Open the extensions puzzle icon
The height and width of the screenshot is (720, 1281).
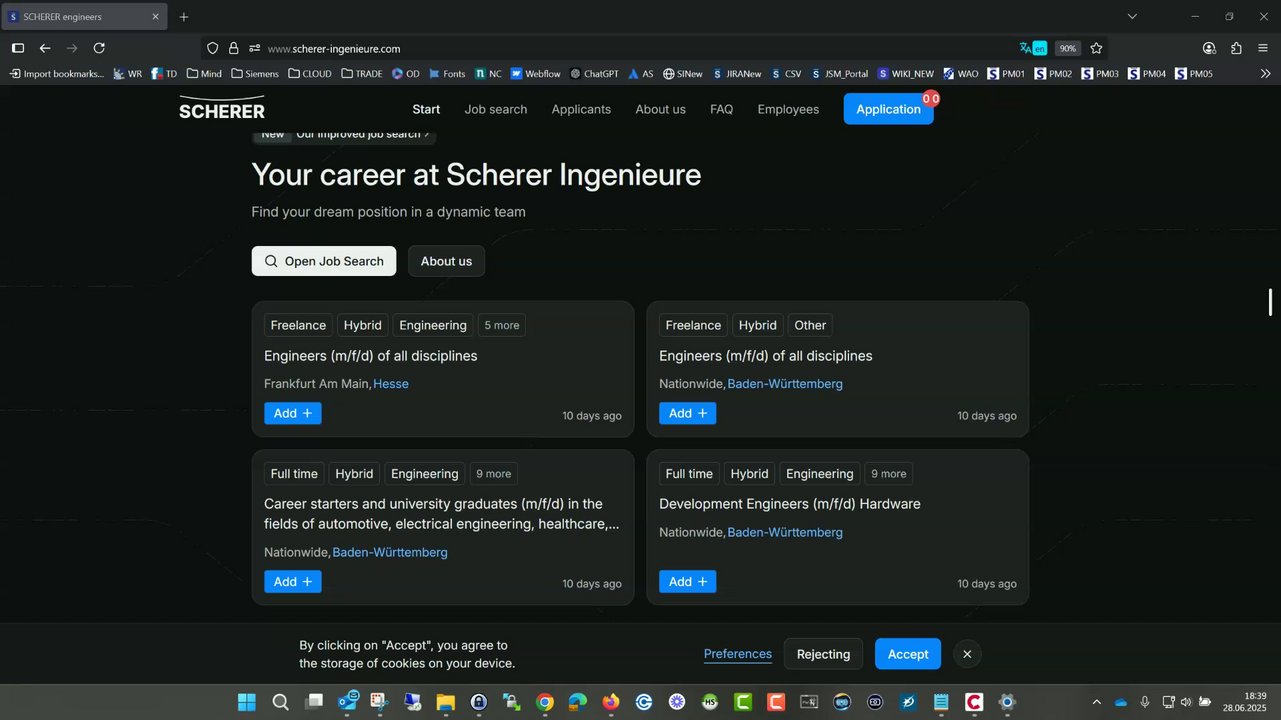pyautogui.click(x=1236, y=48)
